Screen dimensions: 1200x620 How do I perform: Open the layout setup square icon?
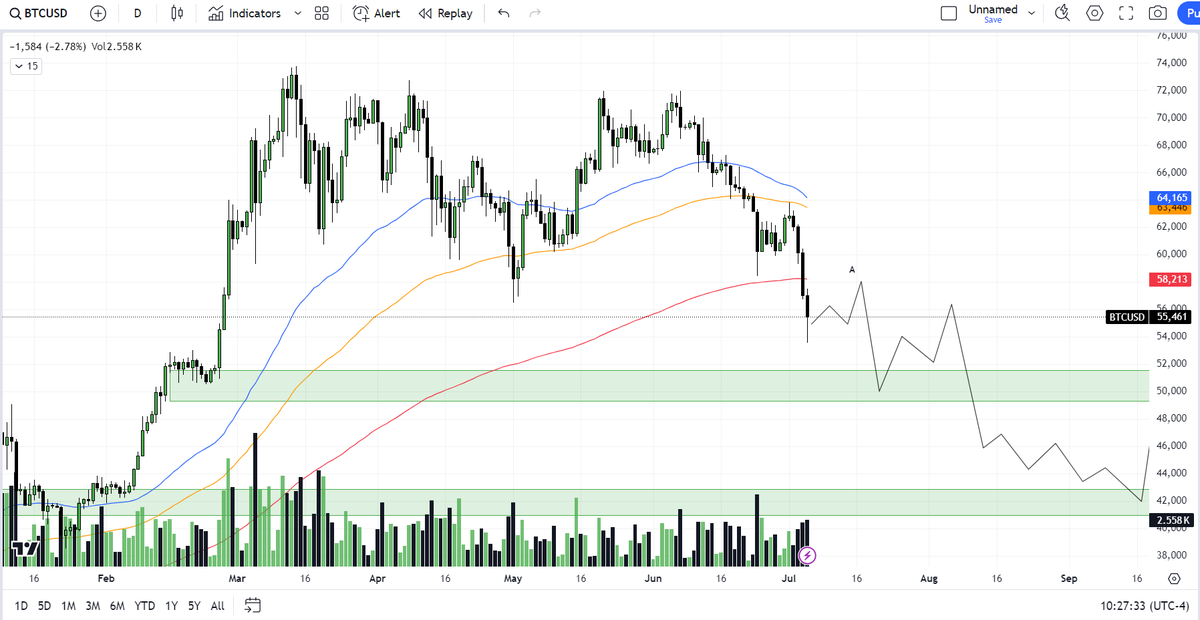tap(949, 14)
